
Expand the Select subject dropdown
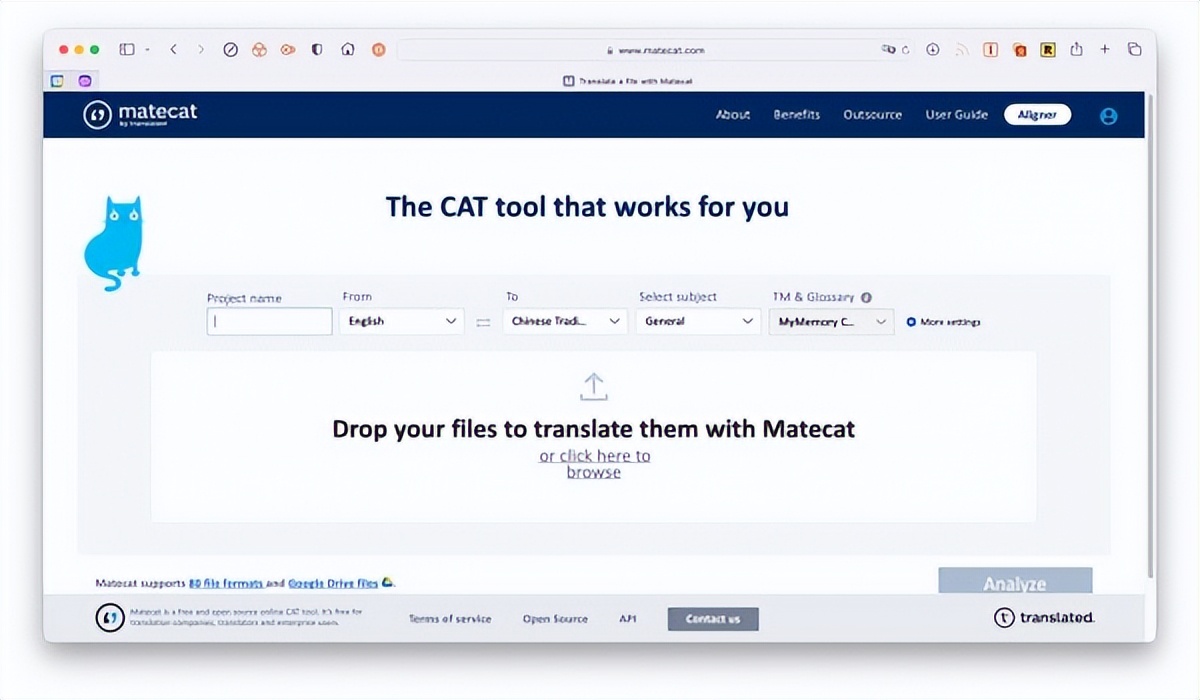click(698, 321)
